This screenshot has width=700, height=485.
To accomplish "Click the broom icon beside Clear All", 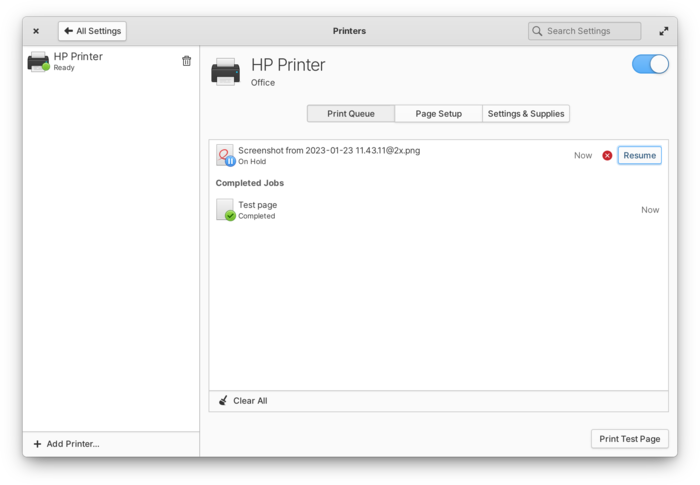I will pos(223,401).
